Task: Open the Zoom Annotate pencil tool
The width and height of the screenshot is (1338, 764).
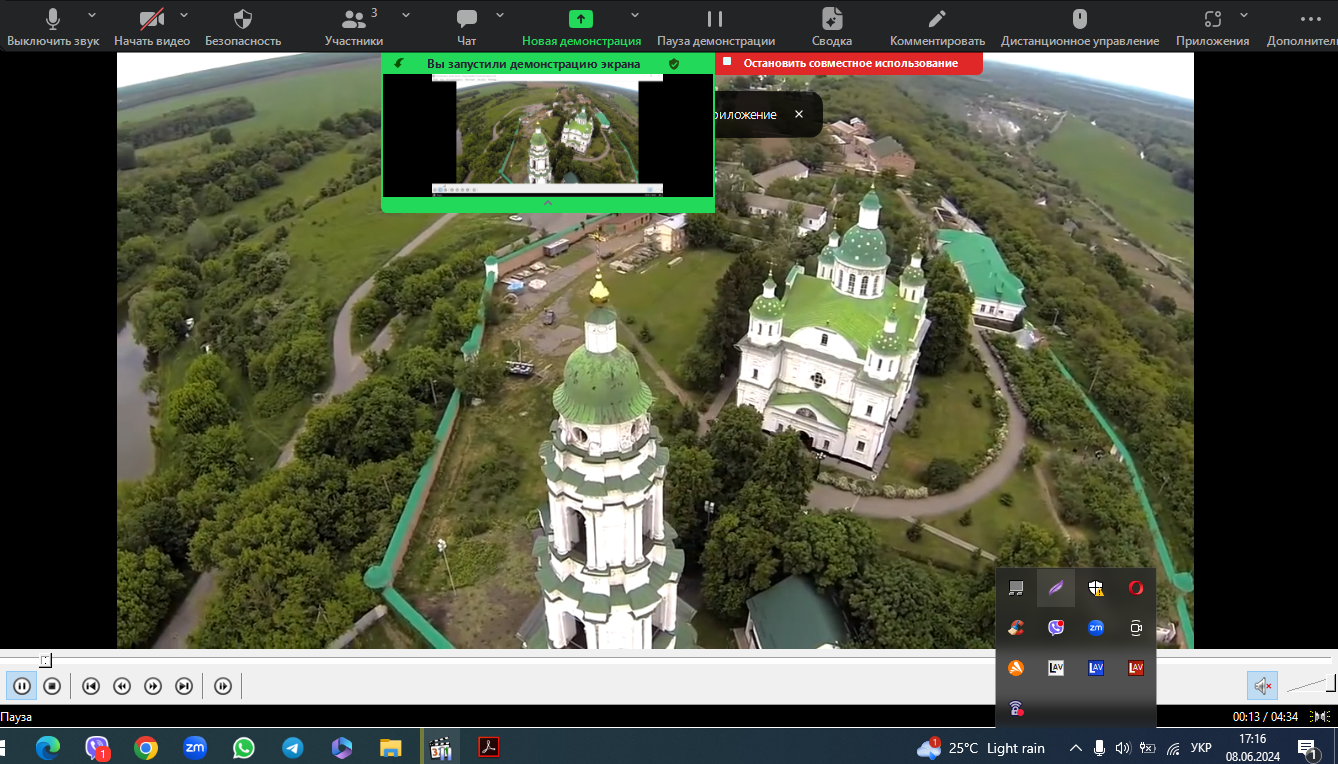Action: (937, 20)
